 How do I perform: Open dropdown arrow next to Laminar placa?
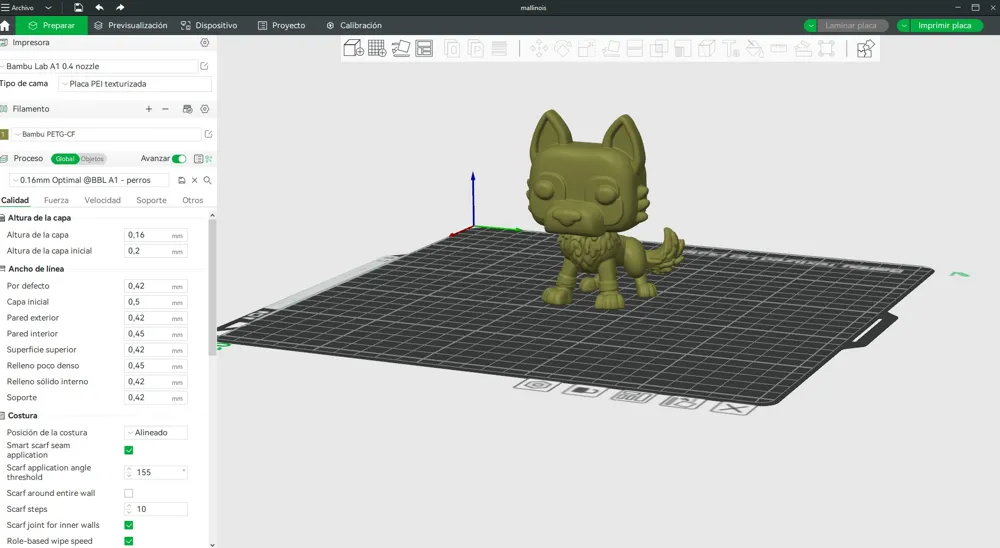tap(811, 26)
